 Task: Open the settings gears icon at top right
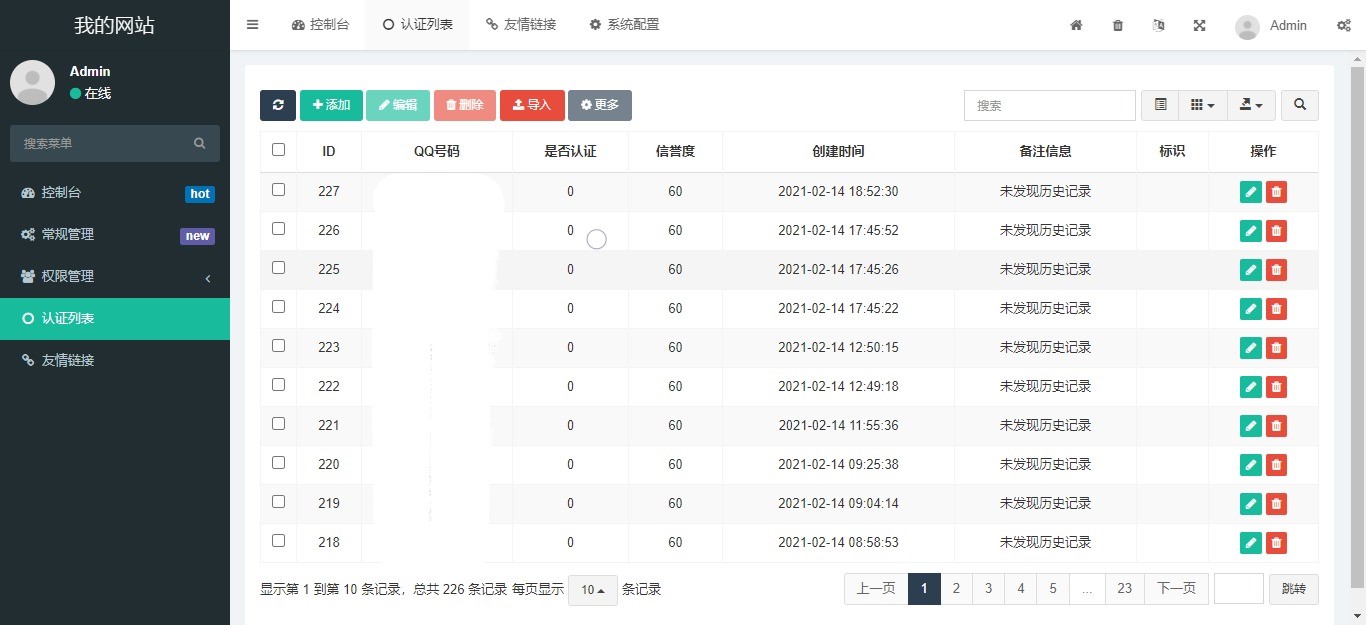[x=1344, y=25]
